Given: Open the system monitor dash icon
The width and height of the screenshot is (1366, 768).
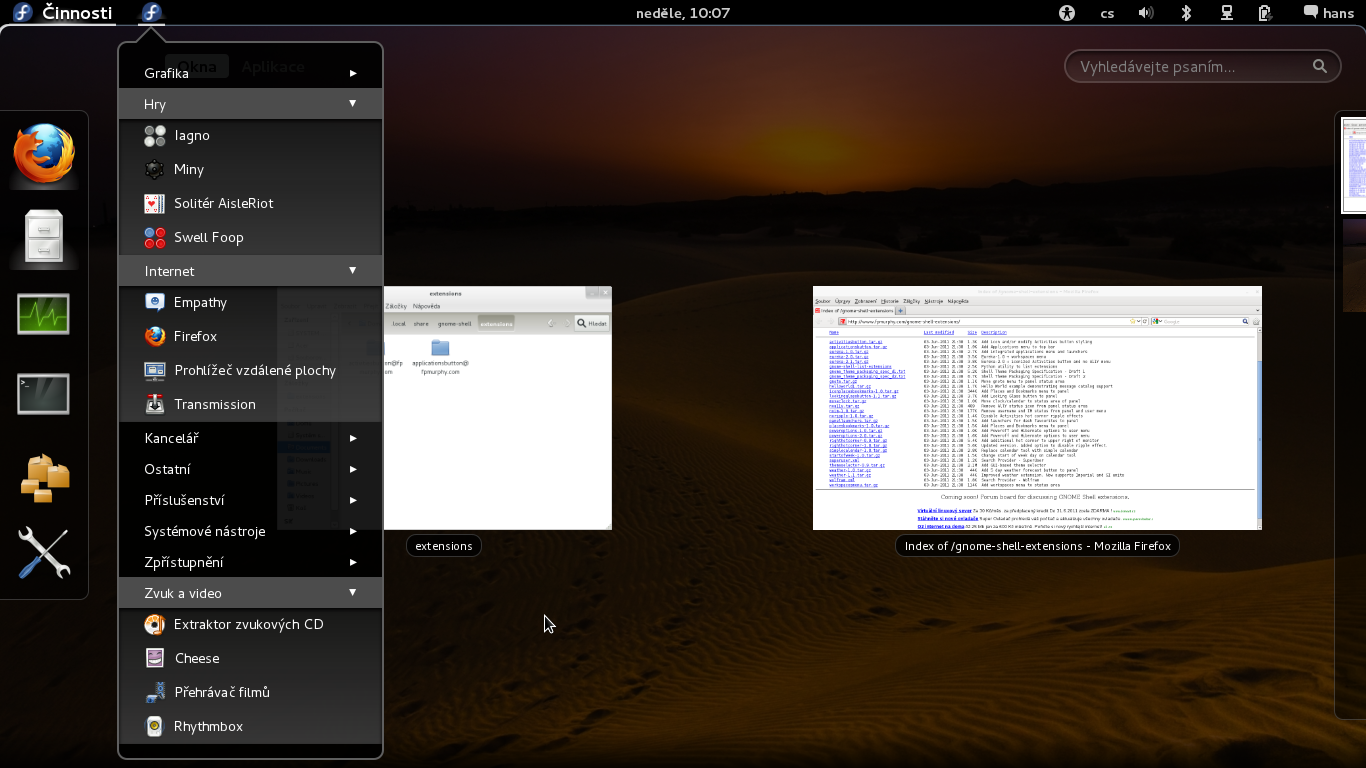Looking at the screenshot, I should [43, 314].
